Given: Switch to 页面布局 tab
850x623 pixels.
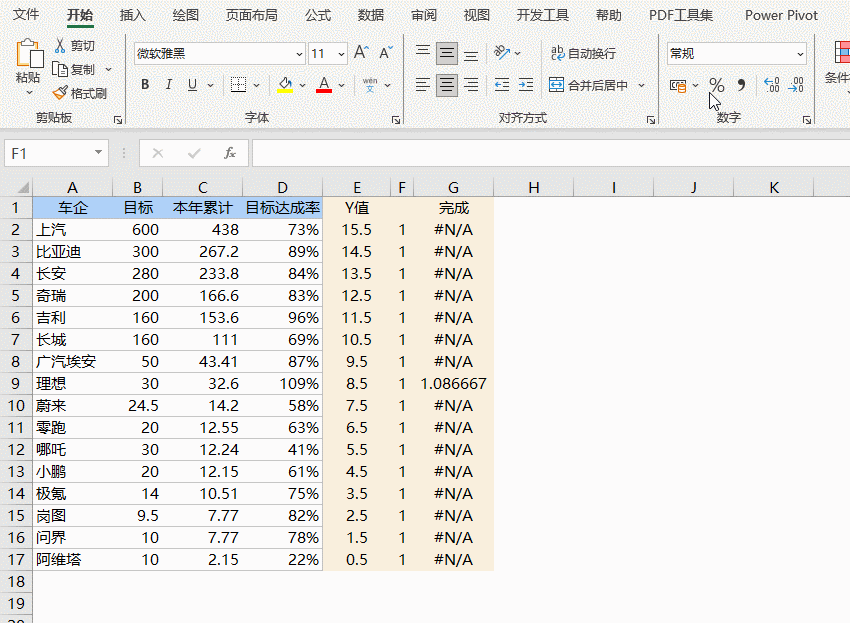Looking at the screenshot, I should 252,15.
